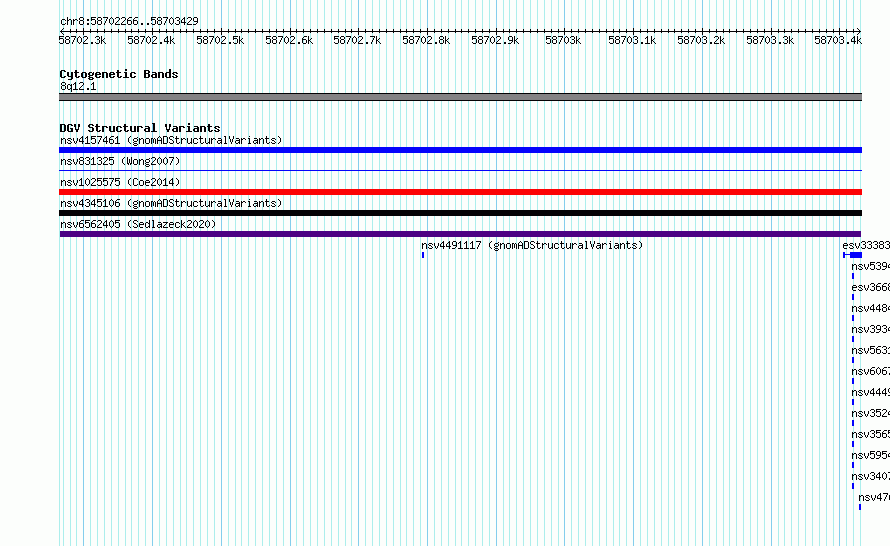This screenshot has height=546, width=890.
Task: Open nsv831325 (Wong2007) label
Action: (120, 161)
